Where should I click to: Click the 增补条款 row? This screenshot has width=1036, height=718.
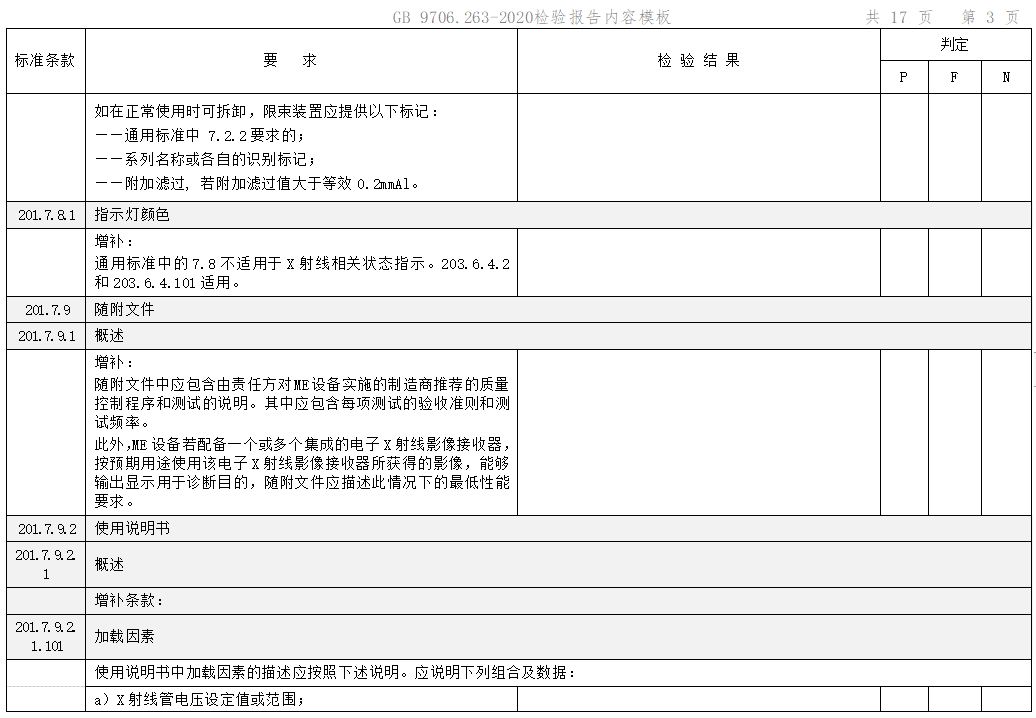click(519, 600)
